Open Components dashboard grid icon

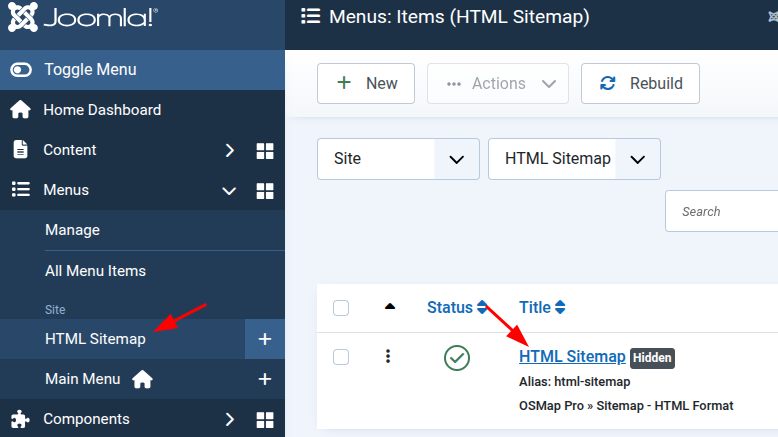point(265,420)
